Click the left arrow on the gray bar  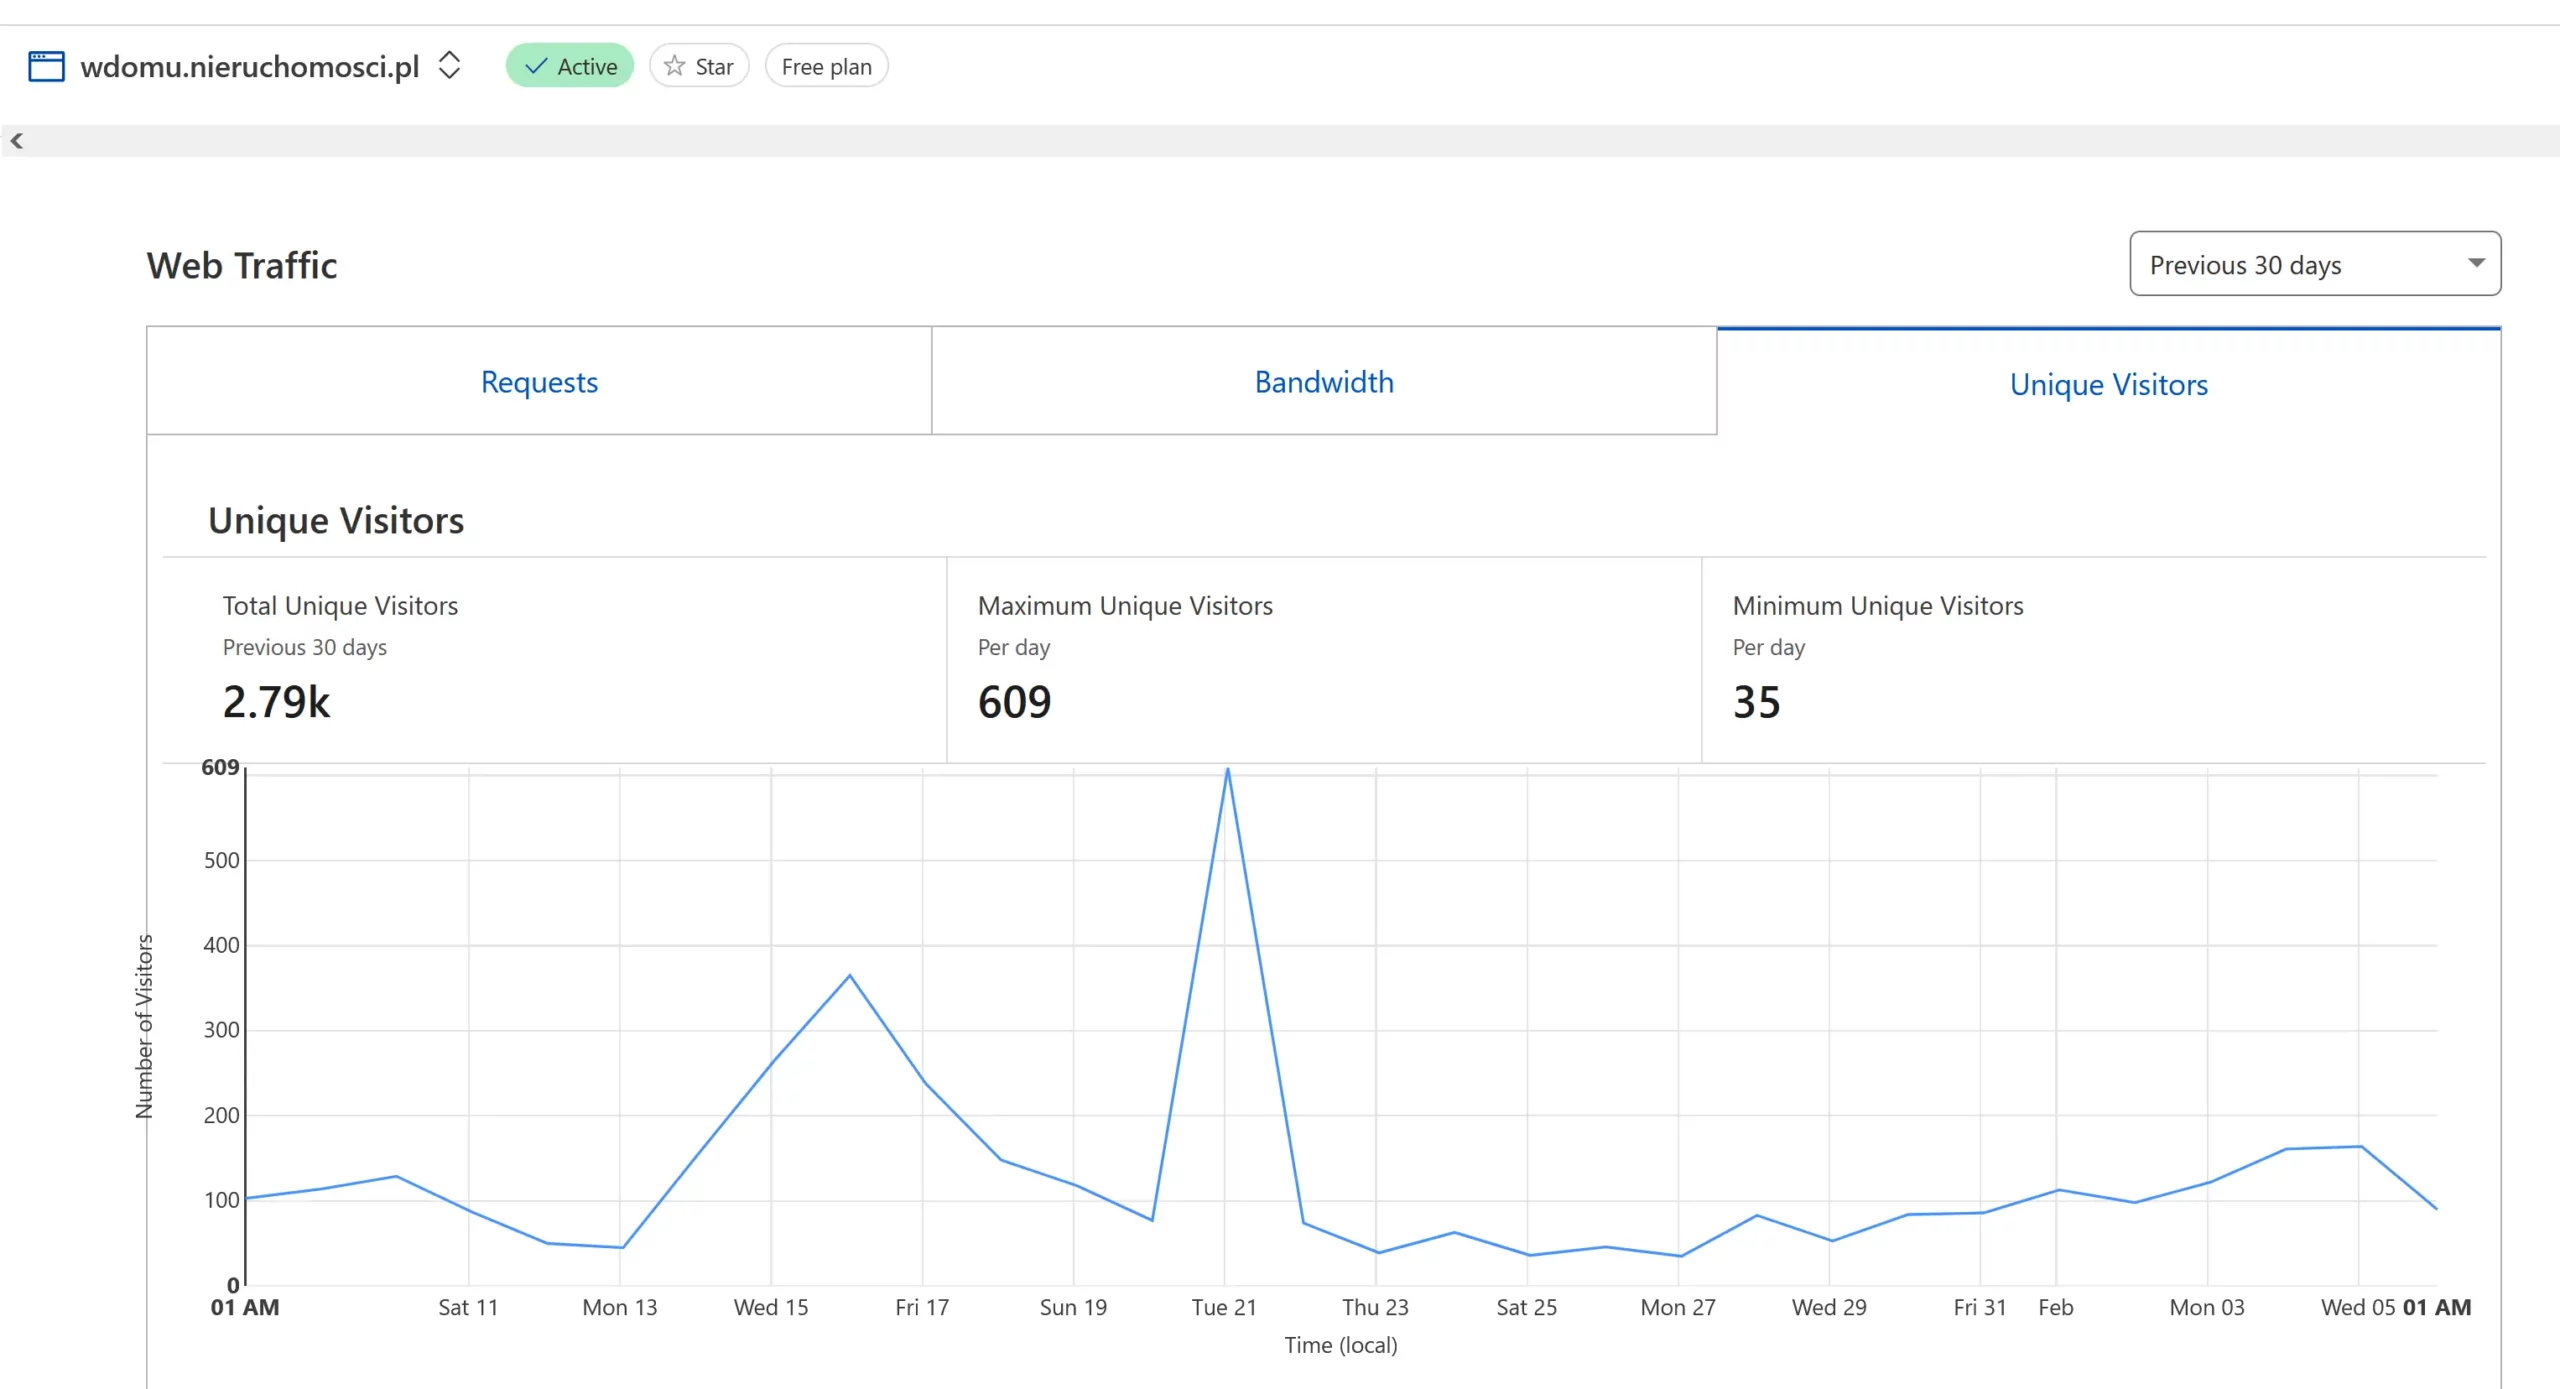(x=17, y=141)
